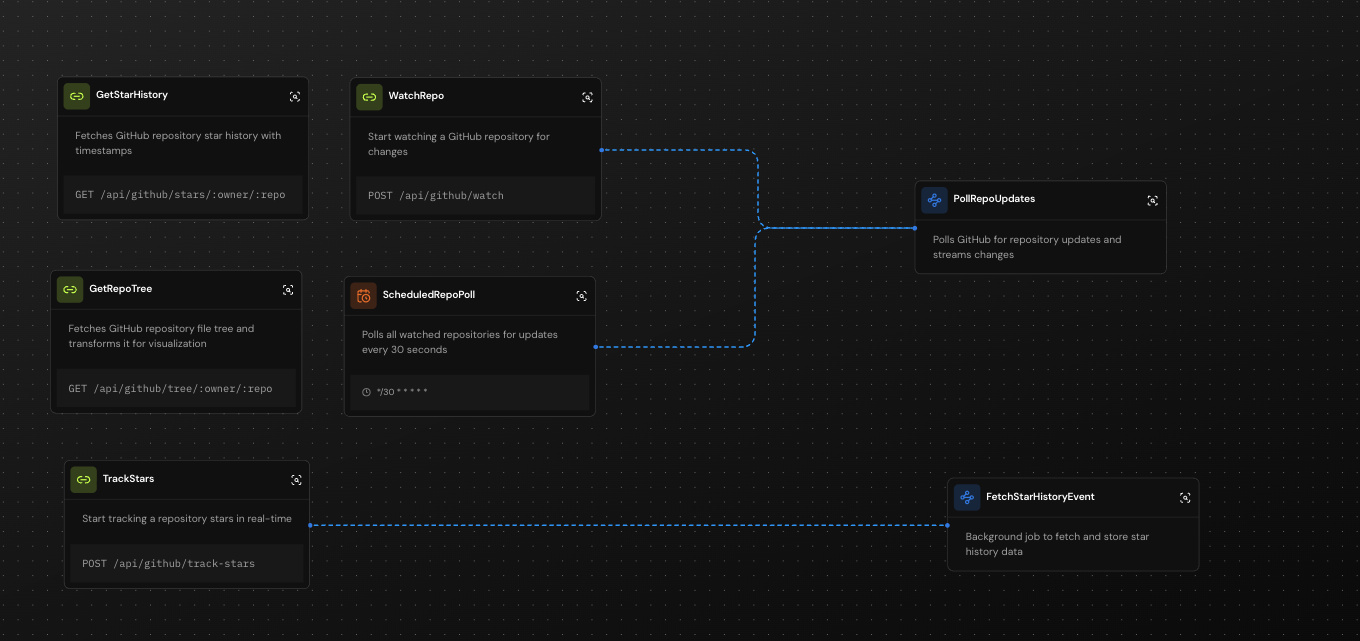The width and height of the screenshot is (1360, 641).
Task: Expand the FetchStarHistoryEvent node
Action: [1185, 497]
